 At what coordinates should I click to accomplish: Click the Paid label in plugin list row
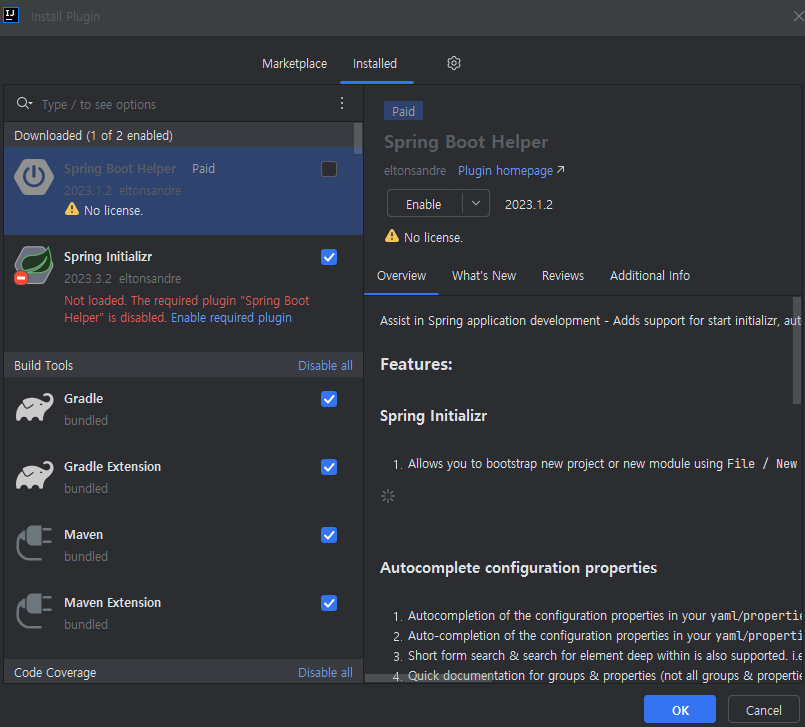[203, 168]
